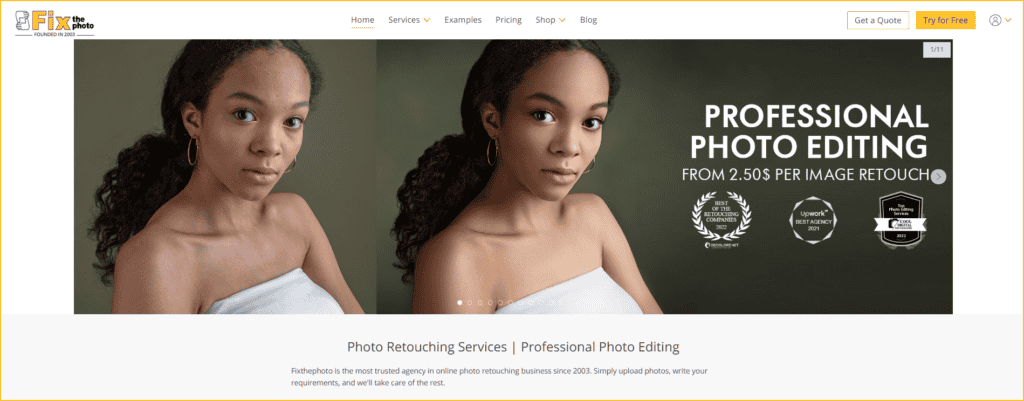Click the Fix the Photo logo
Screen dimensions: 1024x401
[x=55, y=22]
